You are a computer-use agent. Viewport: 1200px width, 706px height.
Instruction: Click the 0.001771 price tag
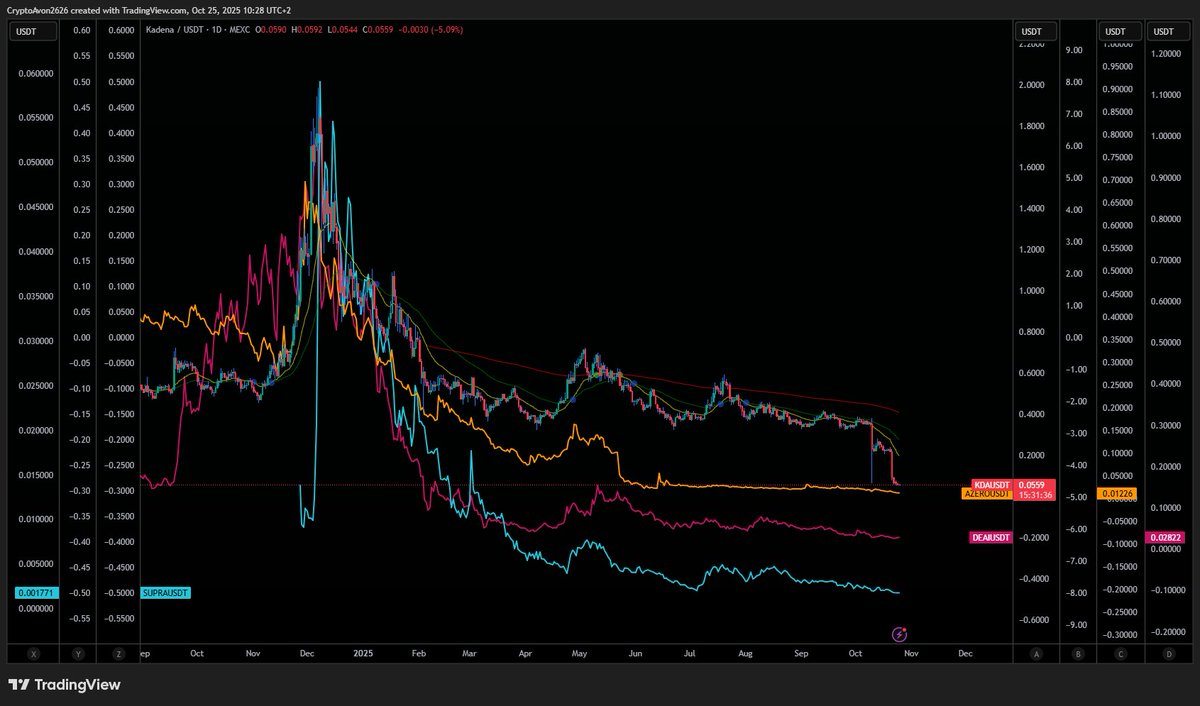[x=37, y=593]
